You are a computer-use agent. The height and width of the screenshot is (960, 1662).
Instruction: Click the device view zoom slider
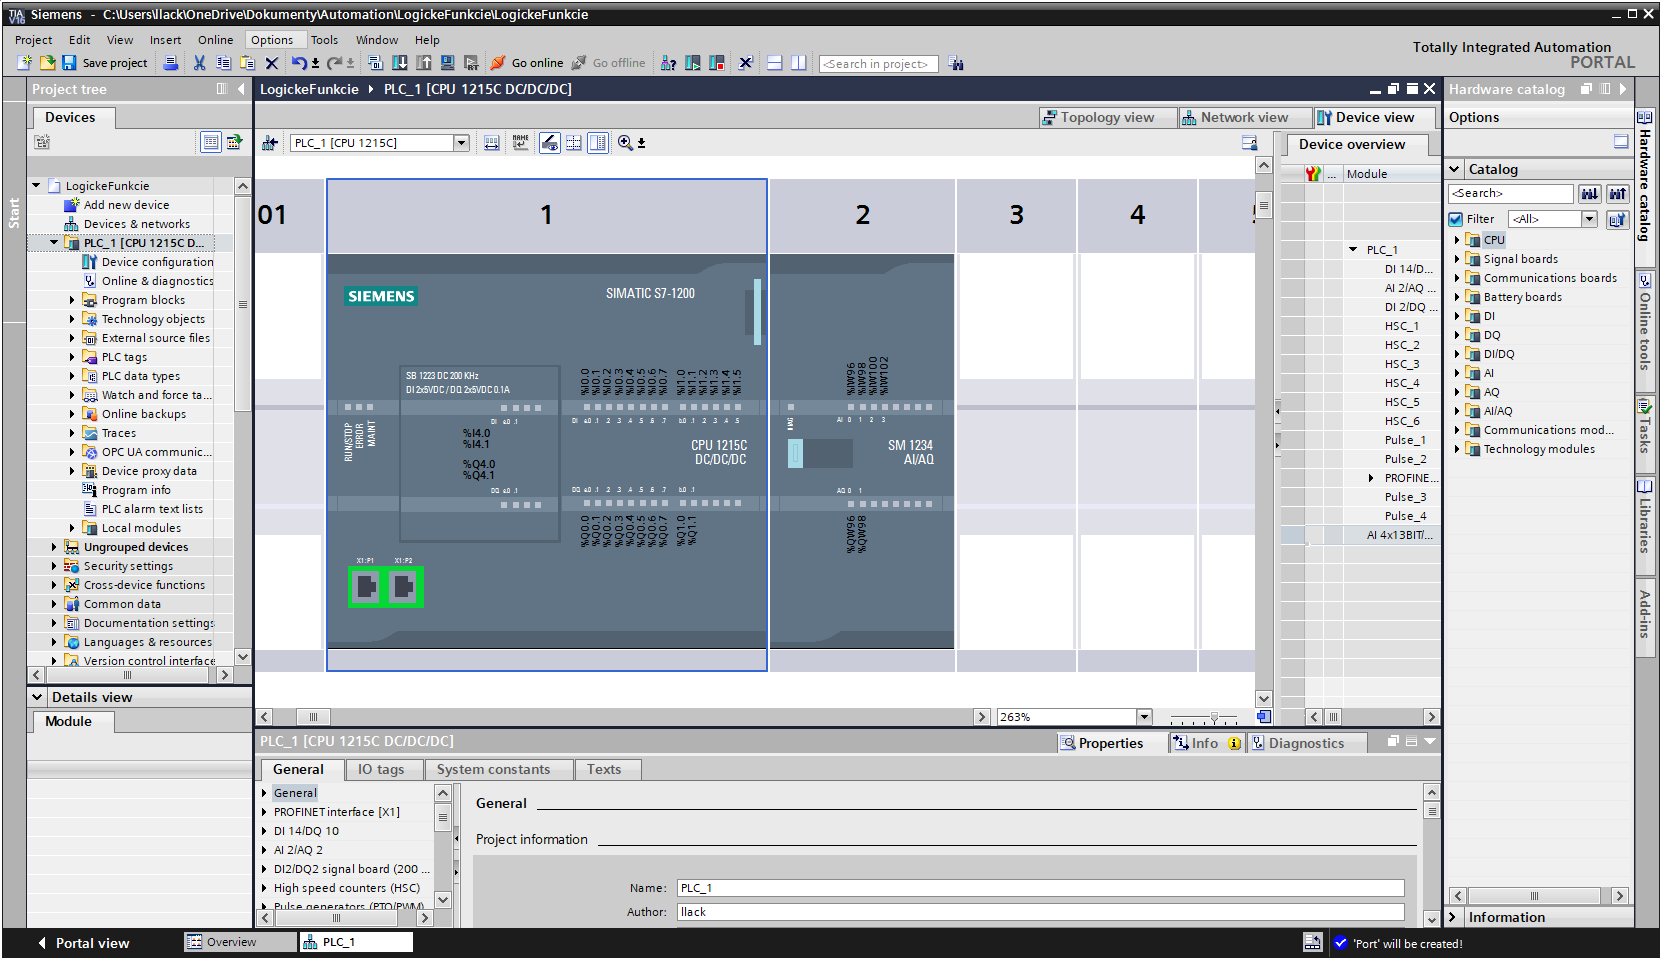click(1214, 717)
